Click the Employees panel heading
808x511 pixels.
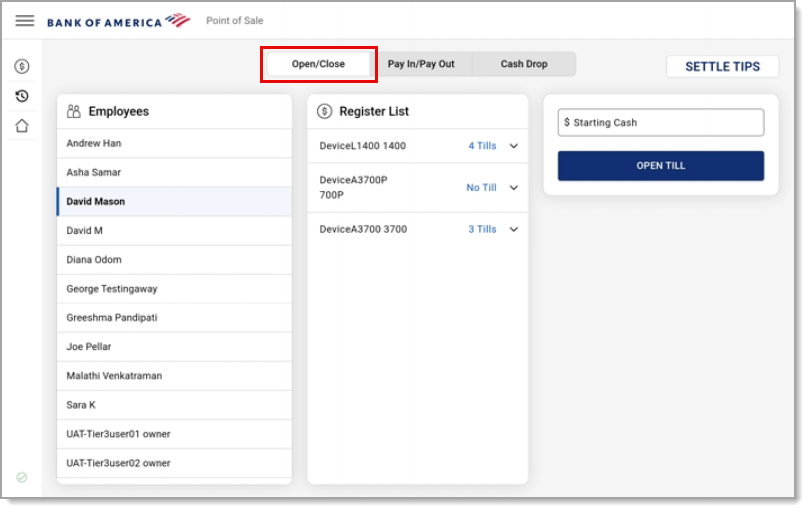tap(119, 111)
